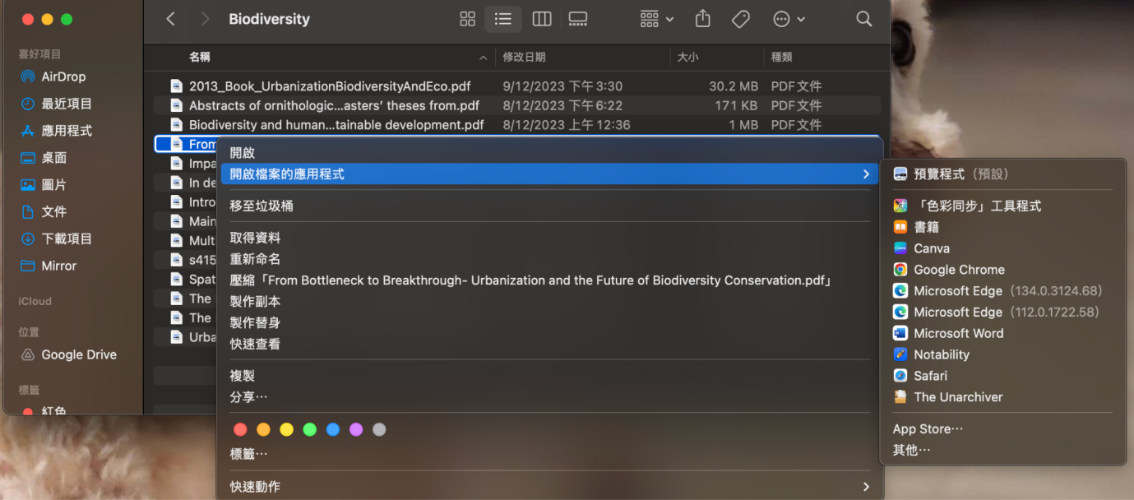Click App Store… in the submenu
Image resolution: width=1134 pixels, height=500 pixels.
(927, 429)
